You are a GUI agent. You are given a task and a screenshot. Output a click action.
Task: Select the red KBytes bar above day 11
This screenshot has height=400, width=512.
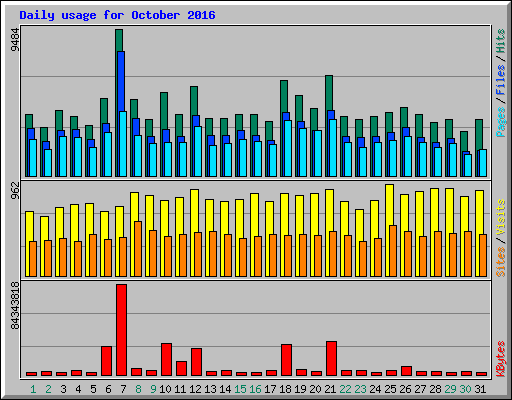tap(182, 368)
